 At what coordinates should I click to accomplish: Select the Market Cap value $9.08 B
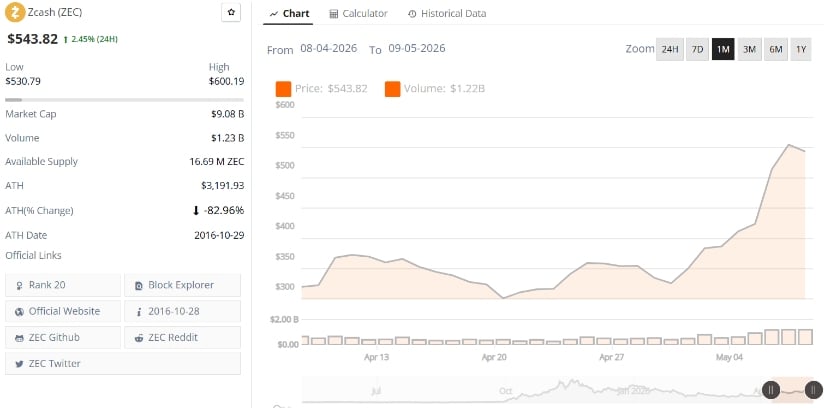227,114
